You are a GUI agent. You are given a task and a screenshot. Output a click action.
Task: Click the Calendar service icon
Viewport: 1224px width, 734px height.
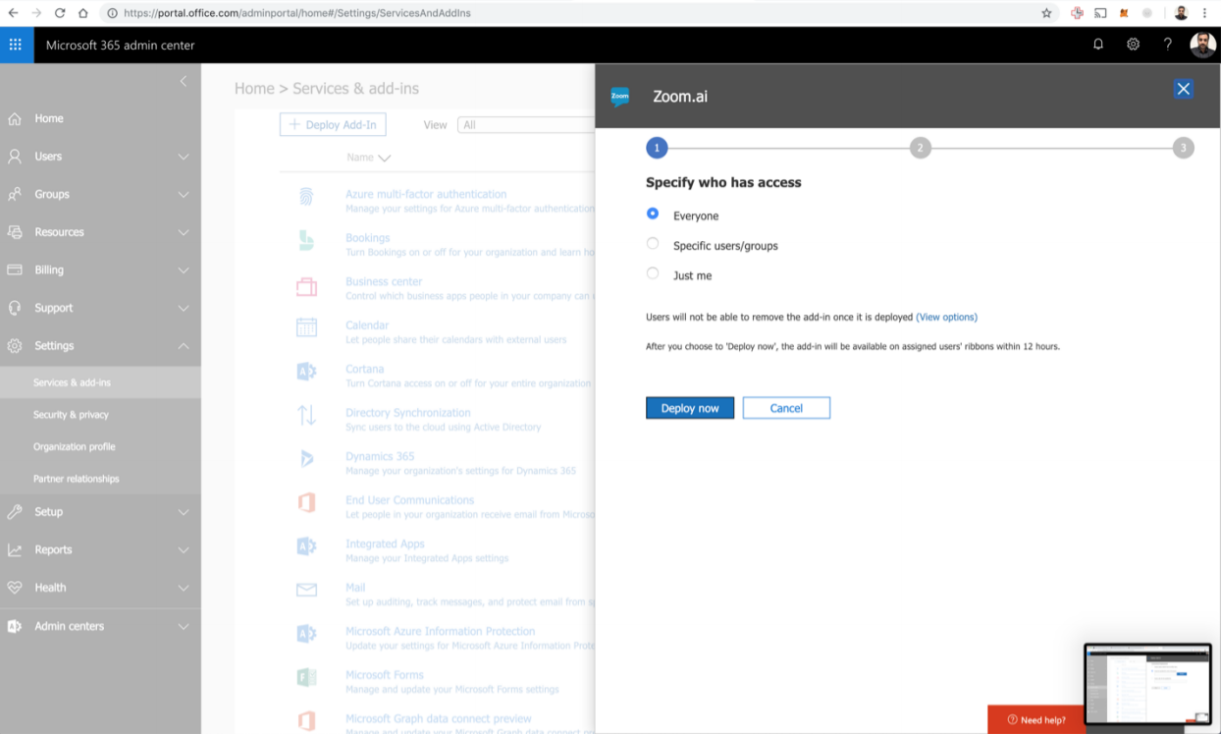(306, 327)
